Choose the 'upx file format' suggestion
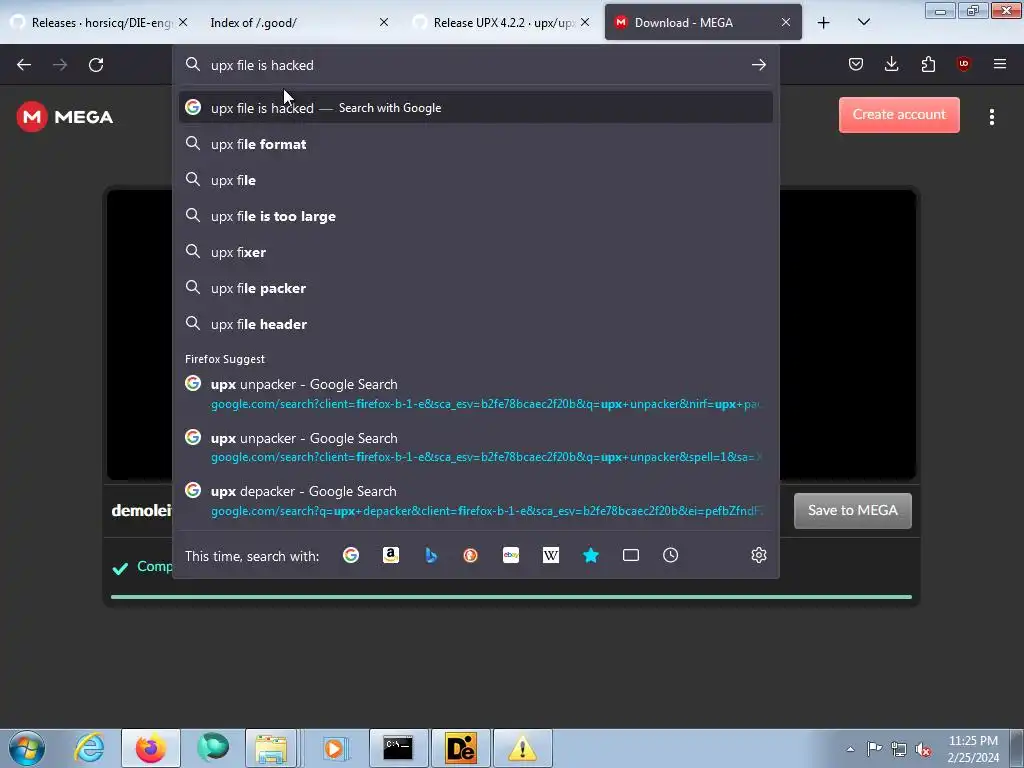 pos(475,144)
